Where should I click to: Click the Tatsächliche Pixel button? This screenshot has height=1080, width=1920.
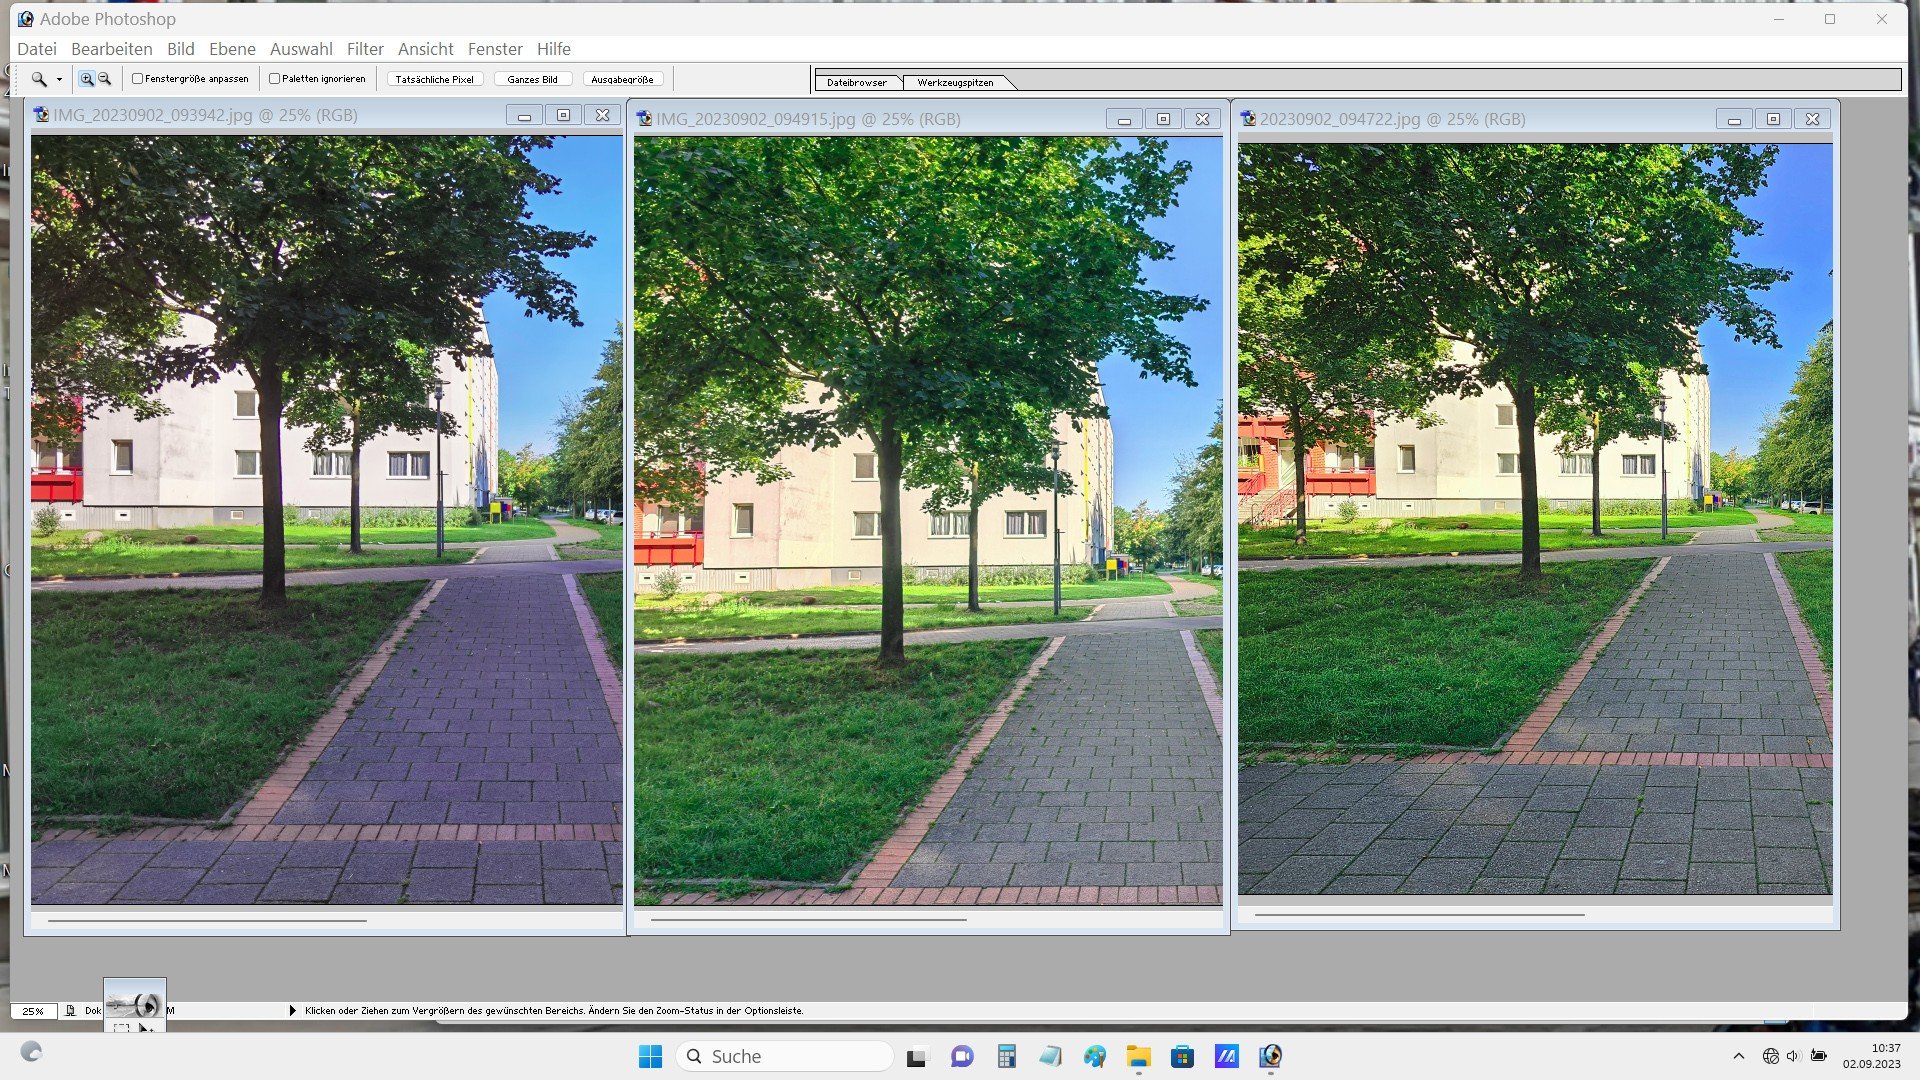point(434,79)
